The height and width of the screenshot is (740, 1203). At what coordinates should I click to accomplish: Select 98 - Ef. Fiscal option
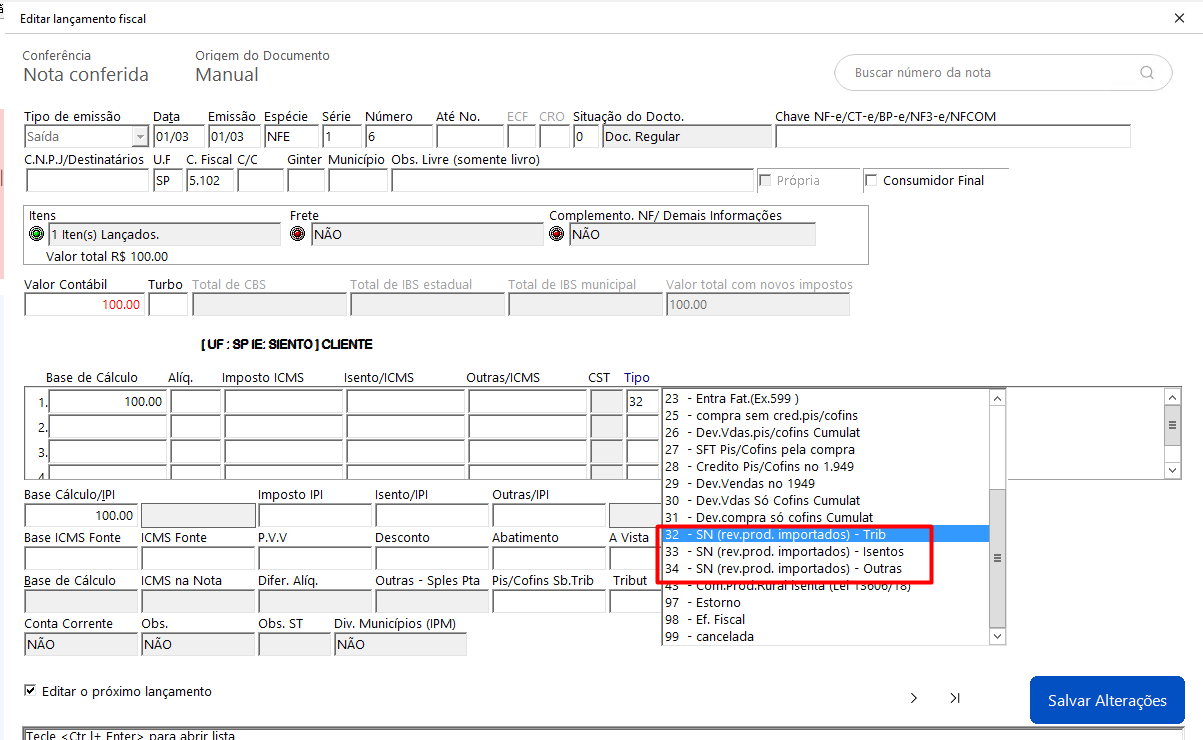point(826,619)
